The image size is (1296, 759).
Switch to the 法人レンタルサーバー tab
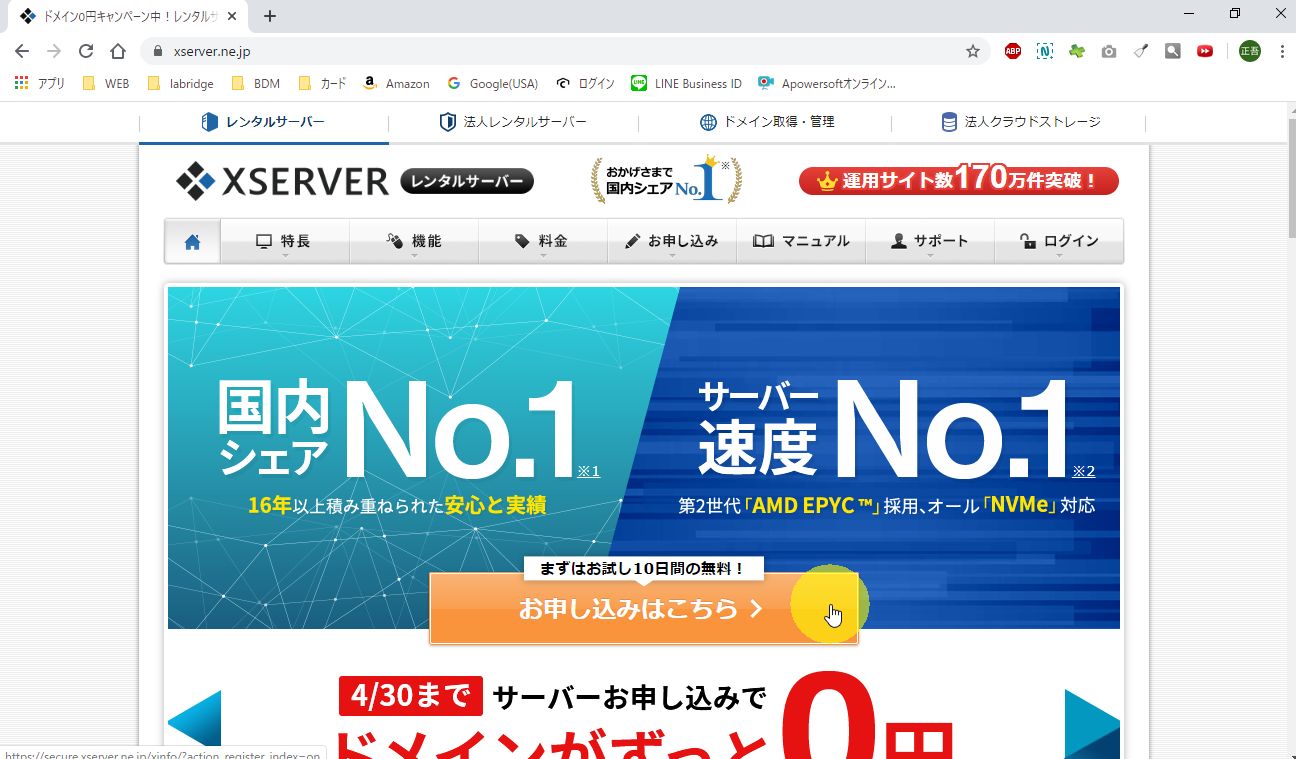tap(513, 122)
